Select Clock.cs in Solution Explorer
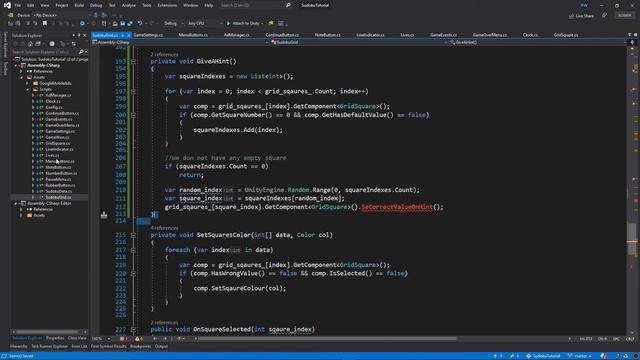Image resolution: width=640 pixels, height=360 pixels. [53, 101]
